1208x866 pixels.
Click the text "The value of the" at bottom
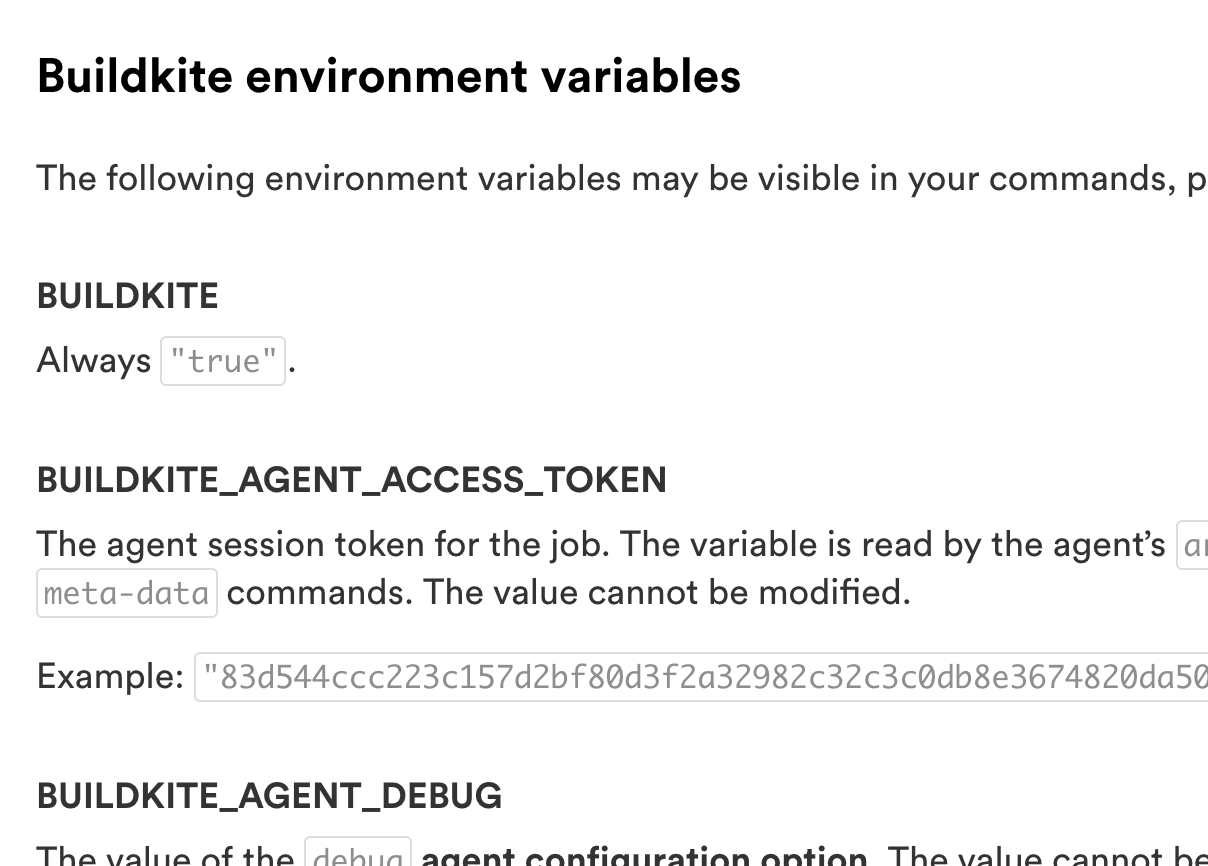pyautogui.click(x=165, y=857)
